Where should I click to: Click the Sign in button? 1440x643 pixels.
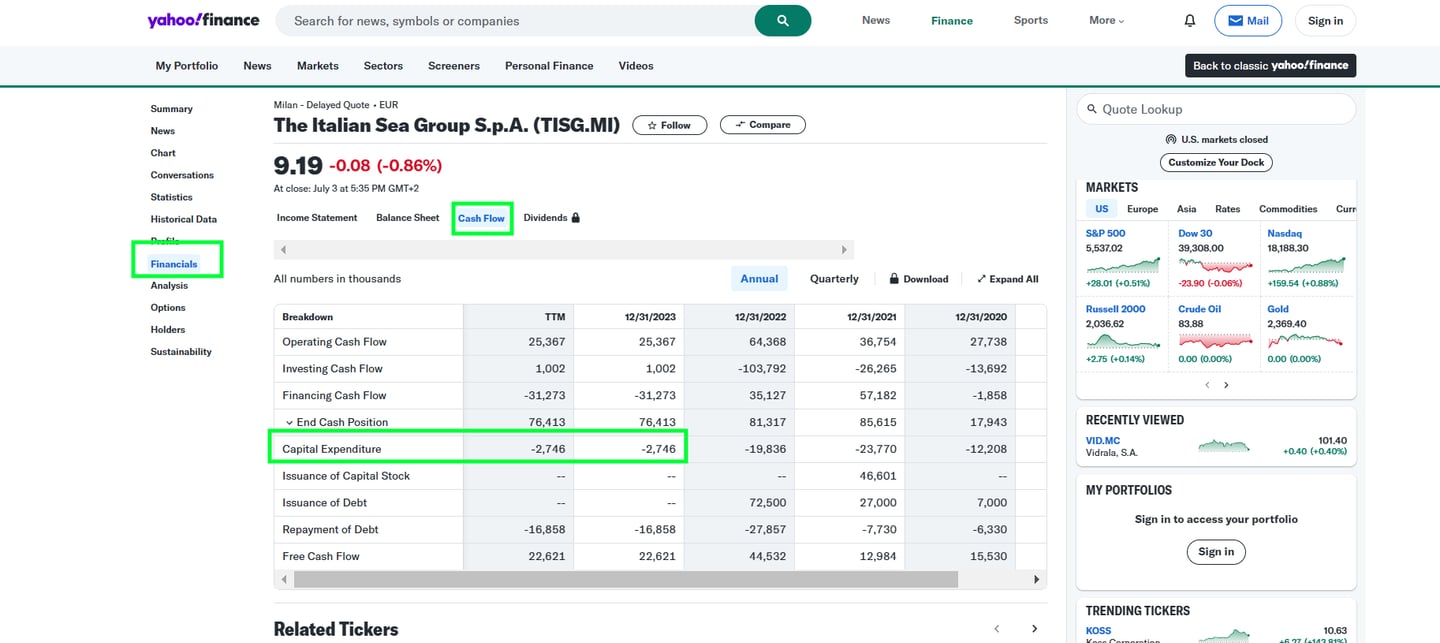(1324, 20)
